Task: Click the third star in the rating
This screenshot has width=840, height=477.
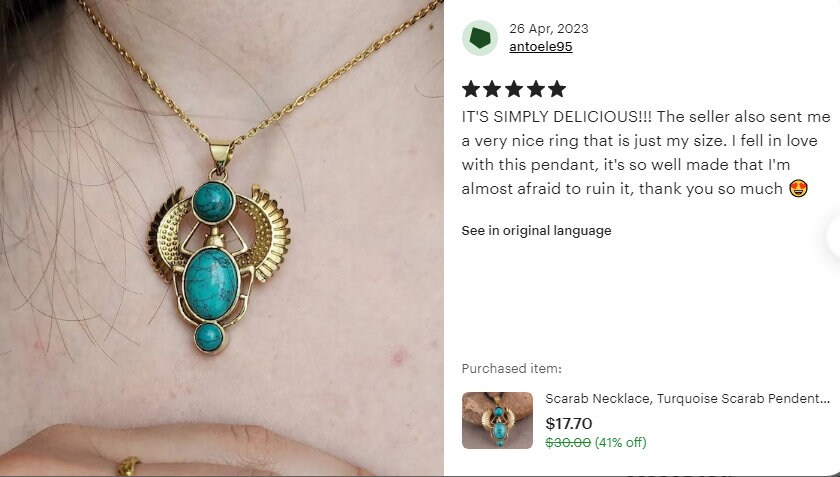Action: point(514,89)
